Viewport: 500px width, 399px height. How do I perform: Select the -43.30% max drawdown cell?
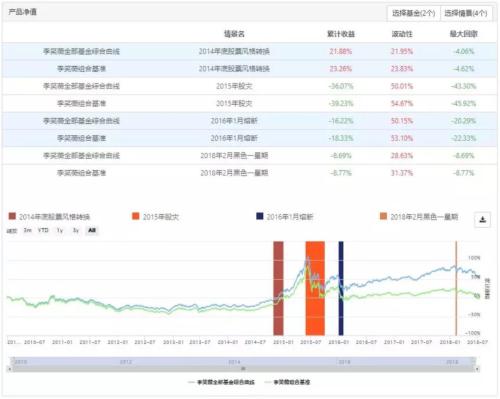(464, 86)
